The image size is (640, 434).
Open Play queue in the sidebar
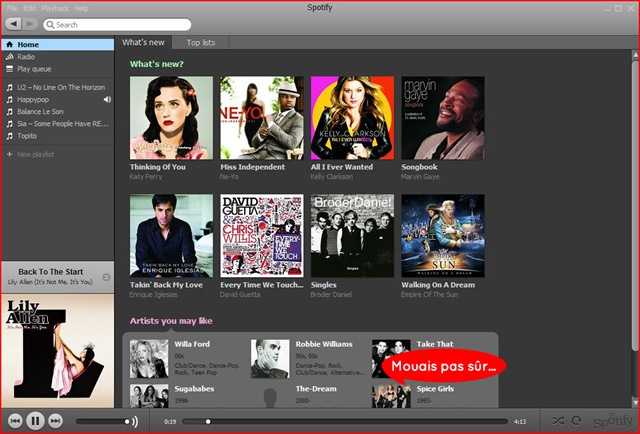[x=58, y=69]
